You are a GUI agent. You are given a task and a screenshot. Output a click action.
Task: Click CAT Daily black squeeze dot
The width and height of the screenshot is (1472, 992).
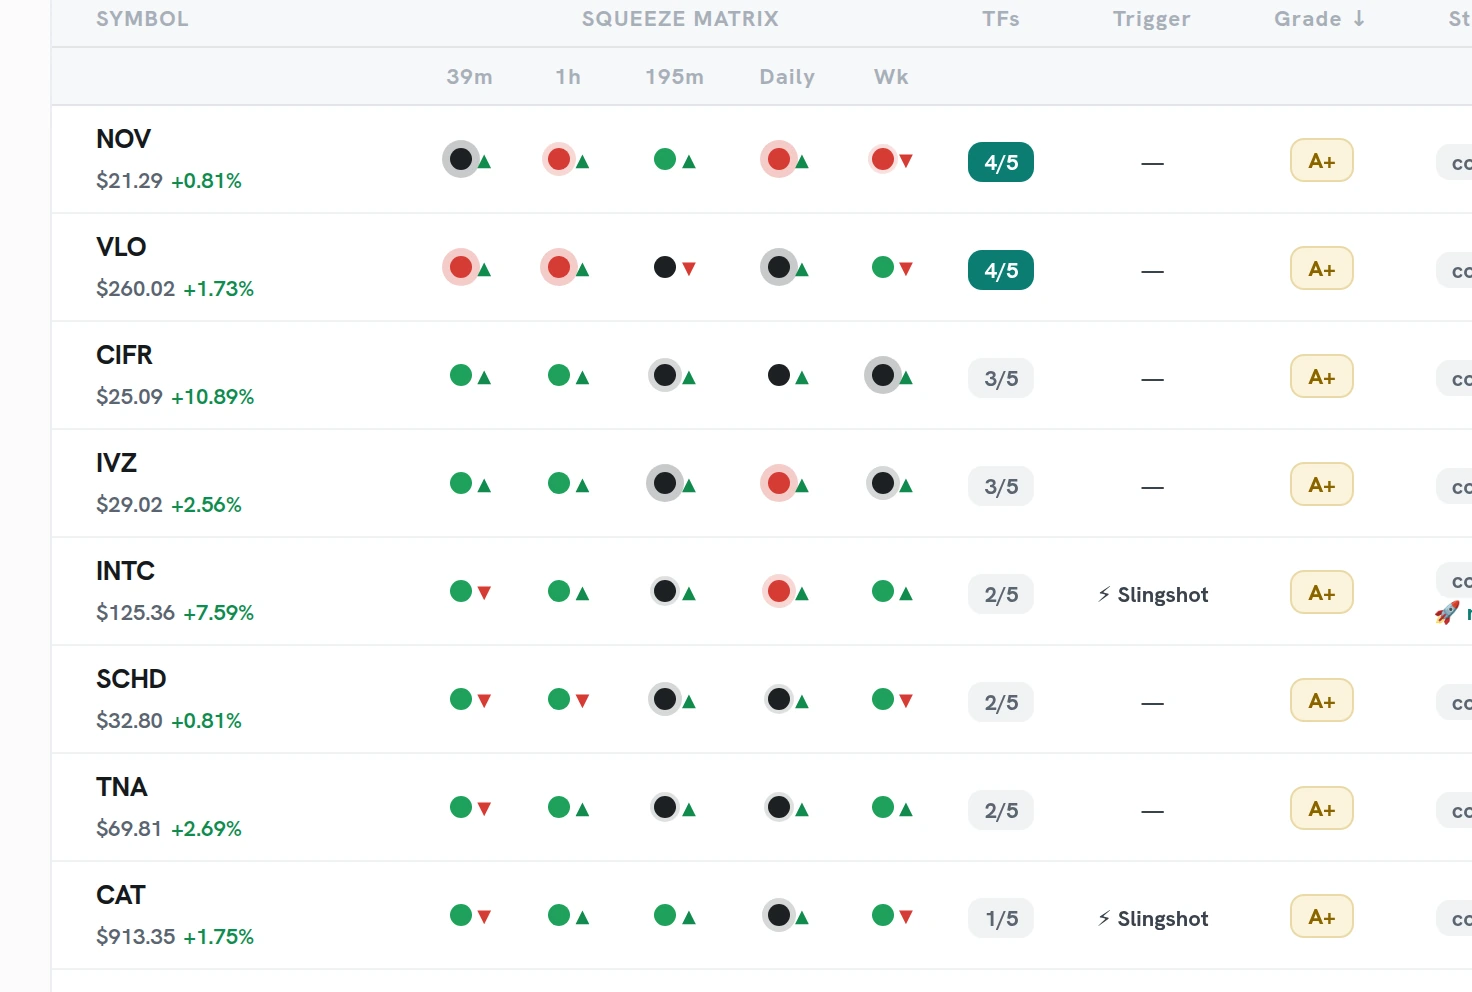[x=779, y=915]
